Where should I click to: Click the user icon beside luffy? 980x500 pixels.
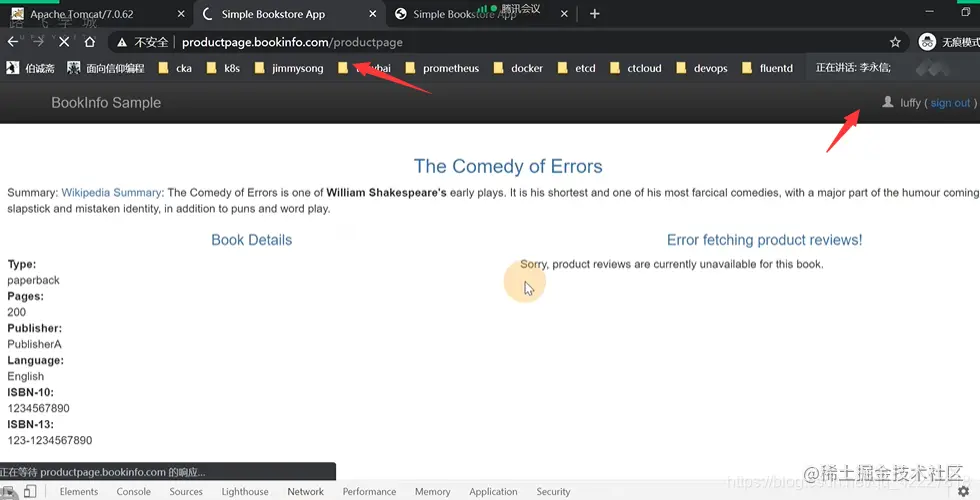pos(888,102)
